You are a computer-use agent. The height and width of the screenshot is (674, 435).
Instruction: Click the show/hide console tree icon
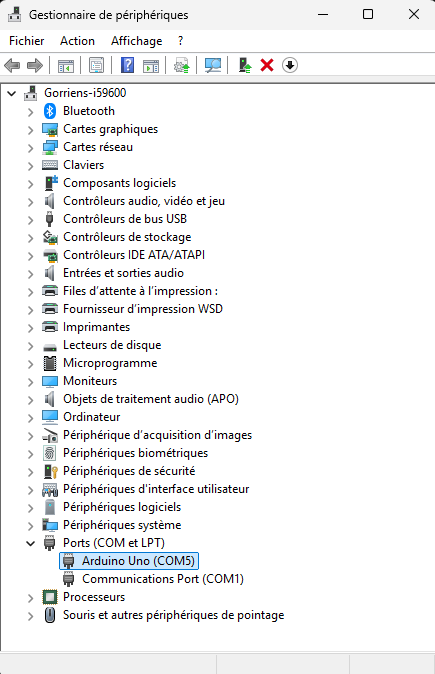[66, 65]
